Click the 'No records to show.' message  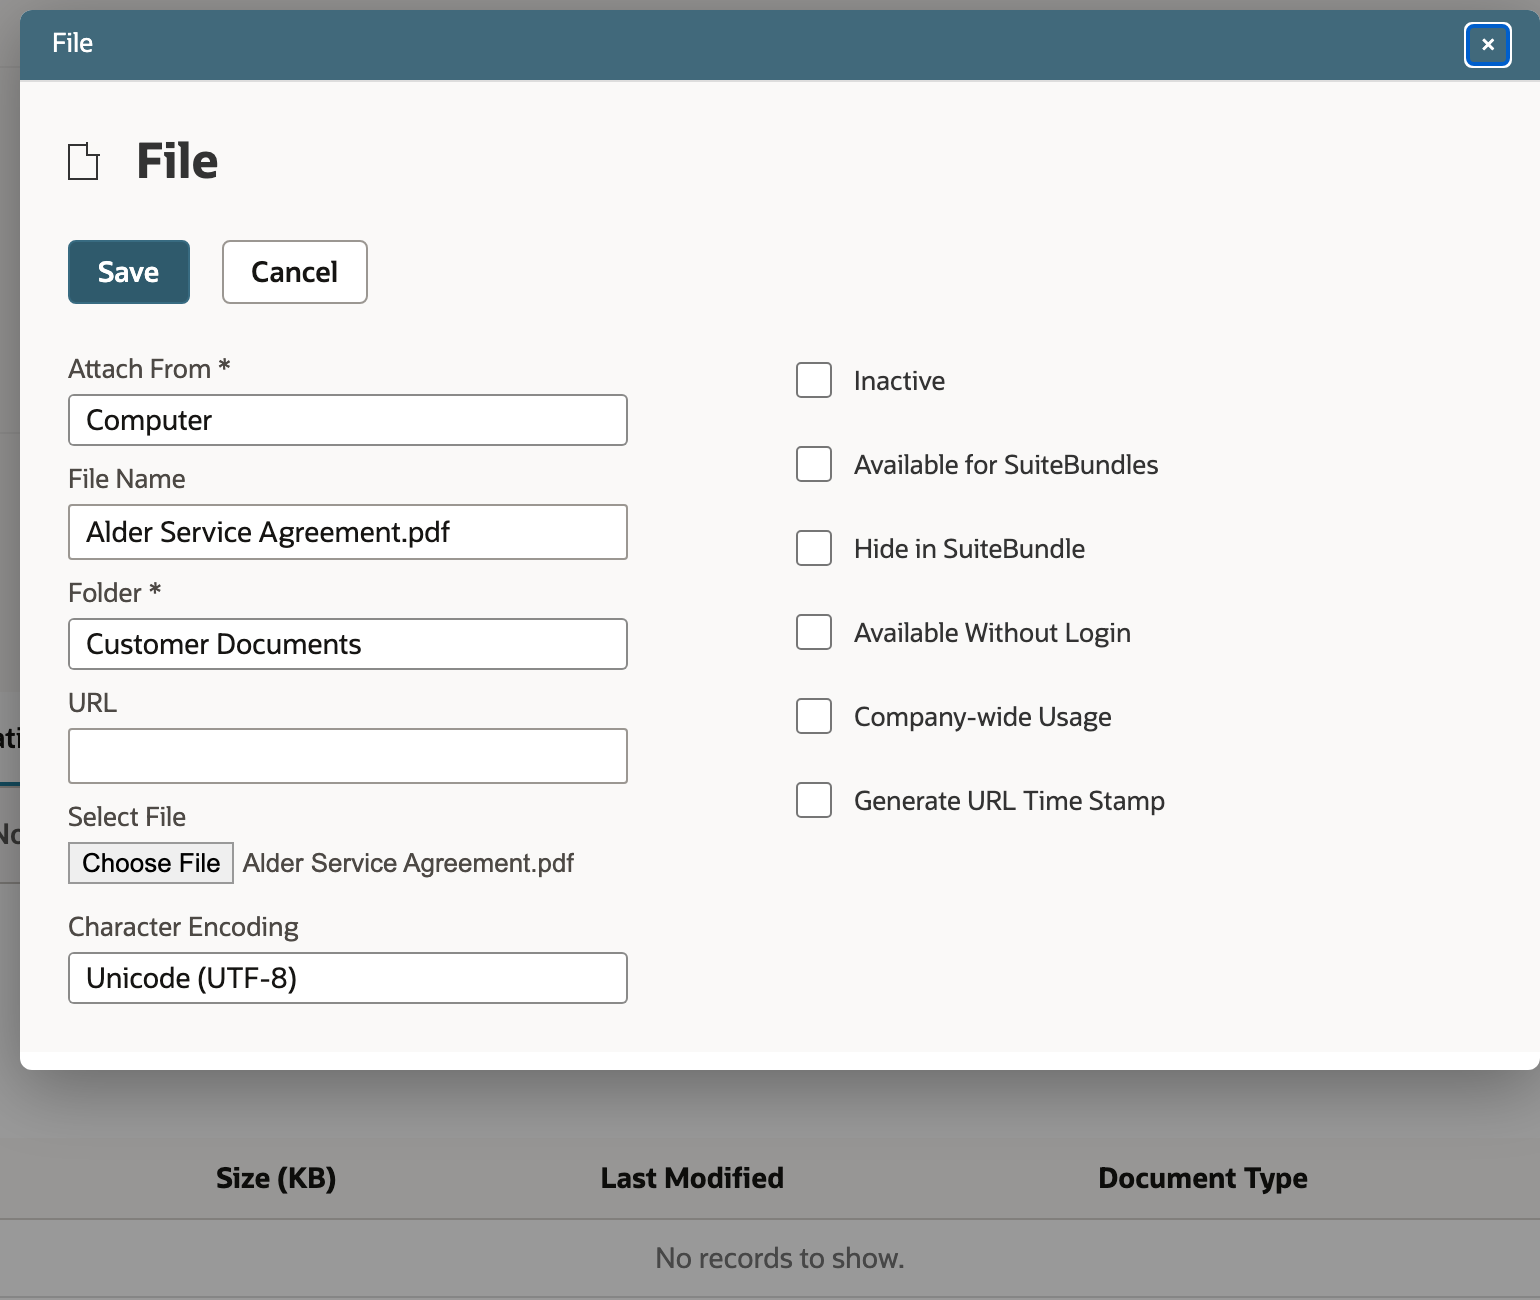coord(780,1258)
